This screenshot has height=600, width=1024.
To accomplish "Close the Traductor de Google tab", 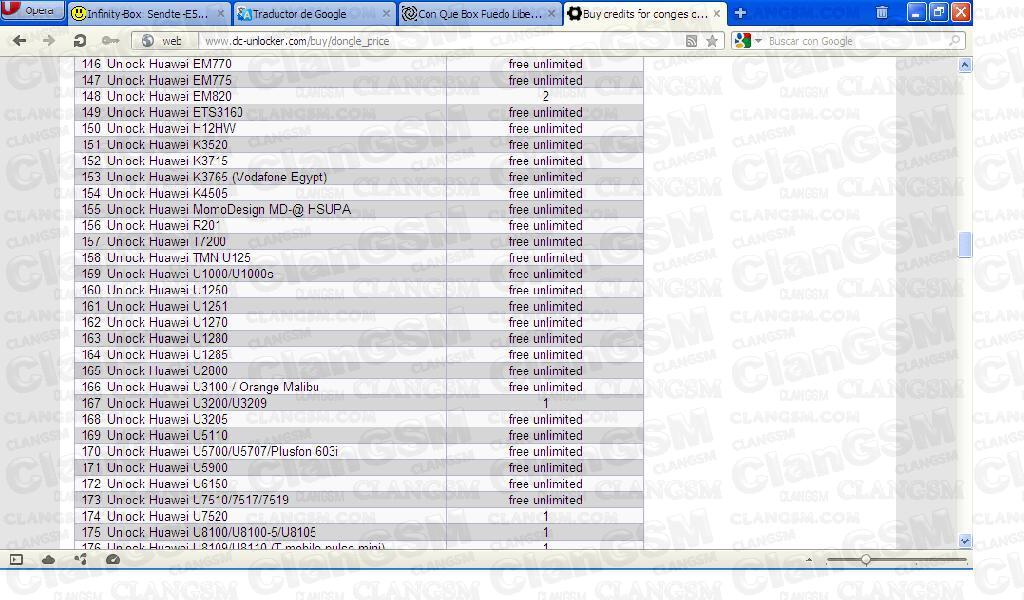I will tap(387, 13).
